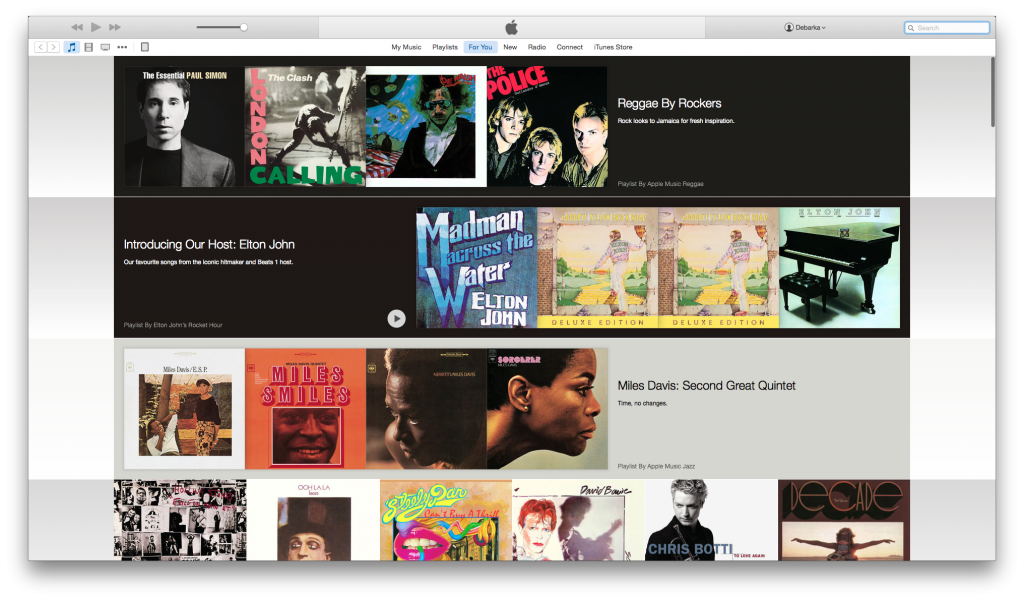The width and height of the screenshot is (1024, 601).
Task: Click 'Rock looks to Jamaica for fresh inspiration.' text
Action: [x=676, y=121]
